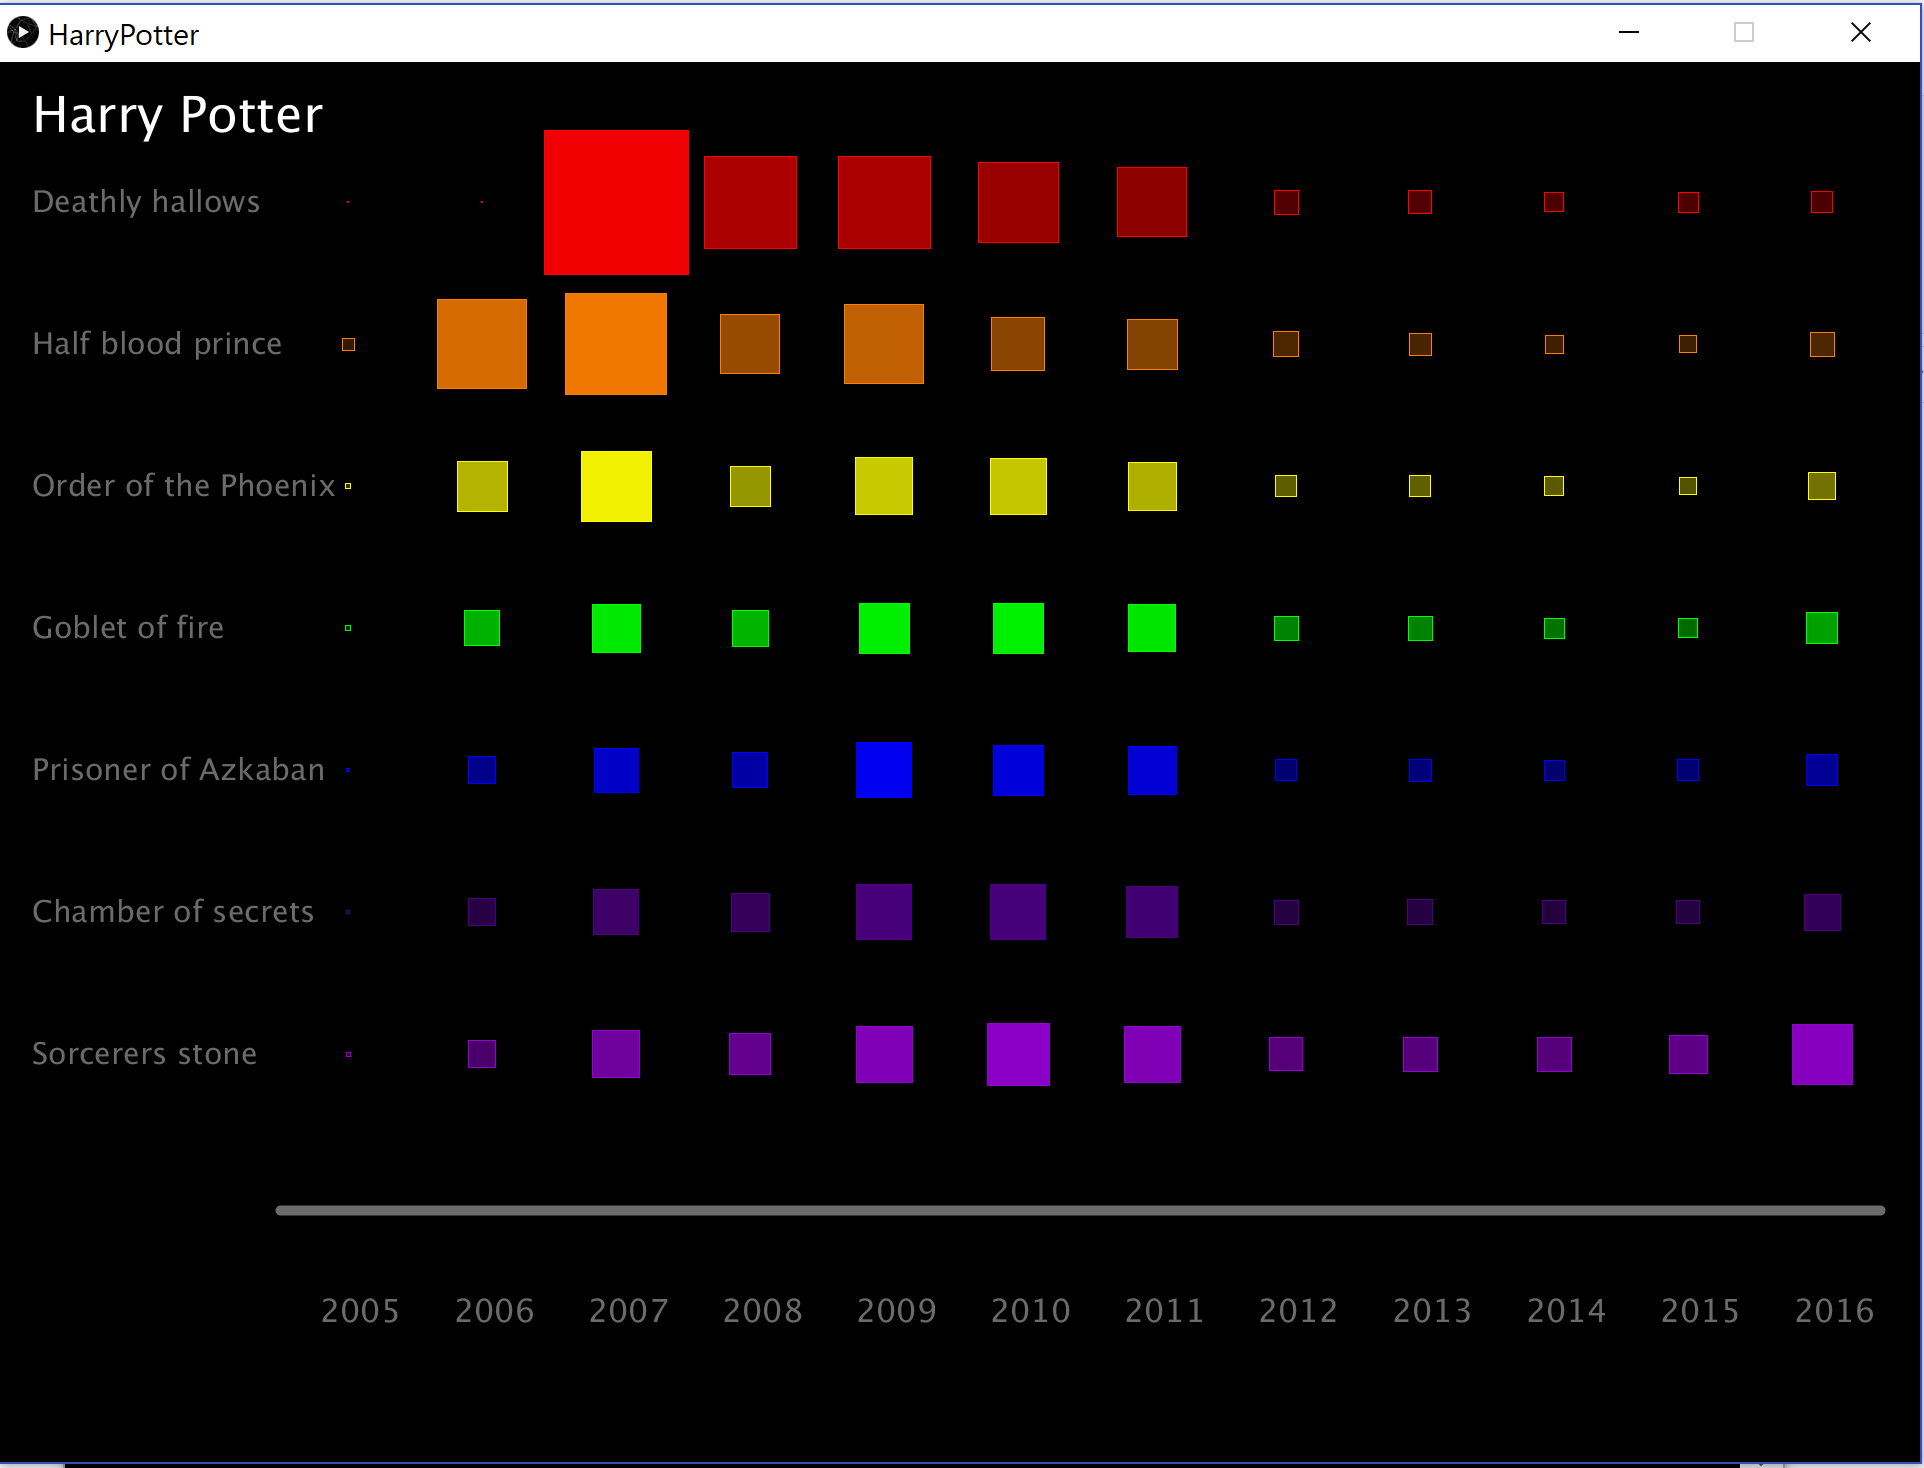
Task: Click the 2013 year label
Action: 1432,1311
